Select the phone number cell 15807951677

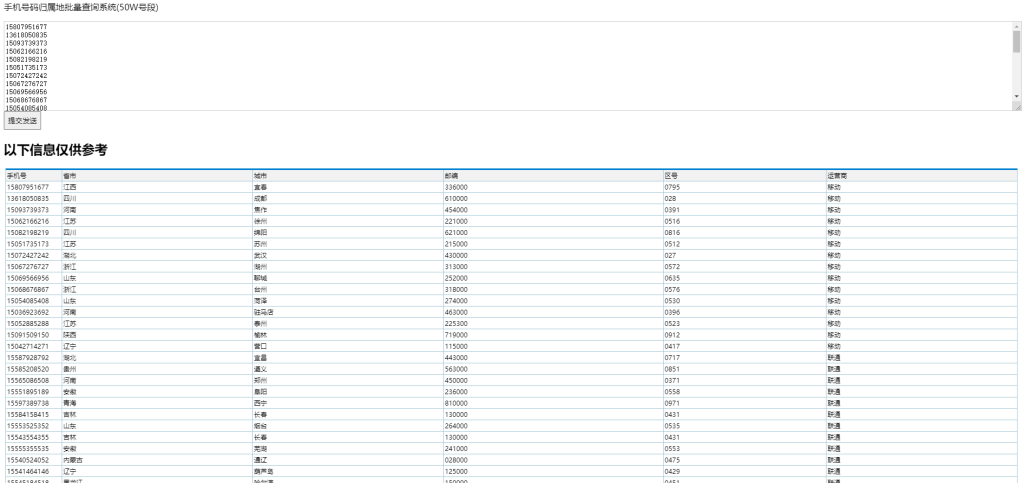[x=28, y=187]
